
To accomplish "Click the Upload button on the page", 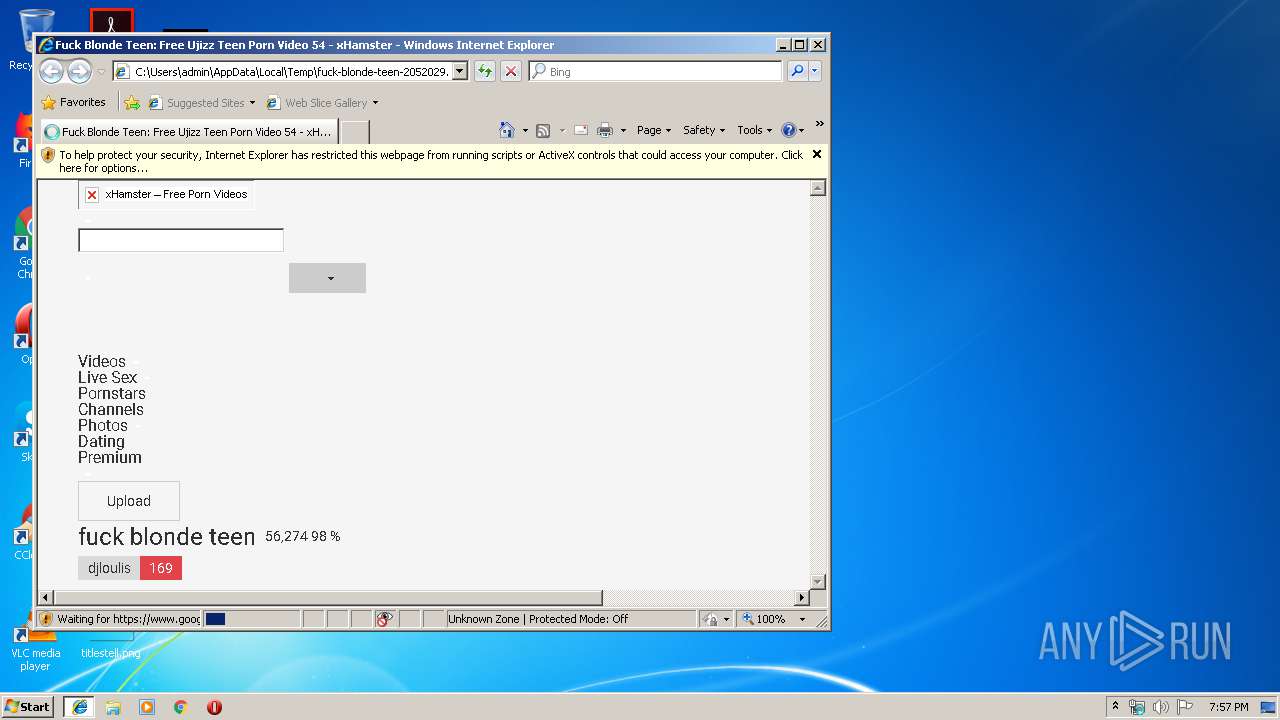I will [x=129, y=501].
